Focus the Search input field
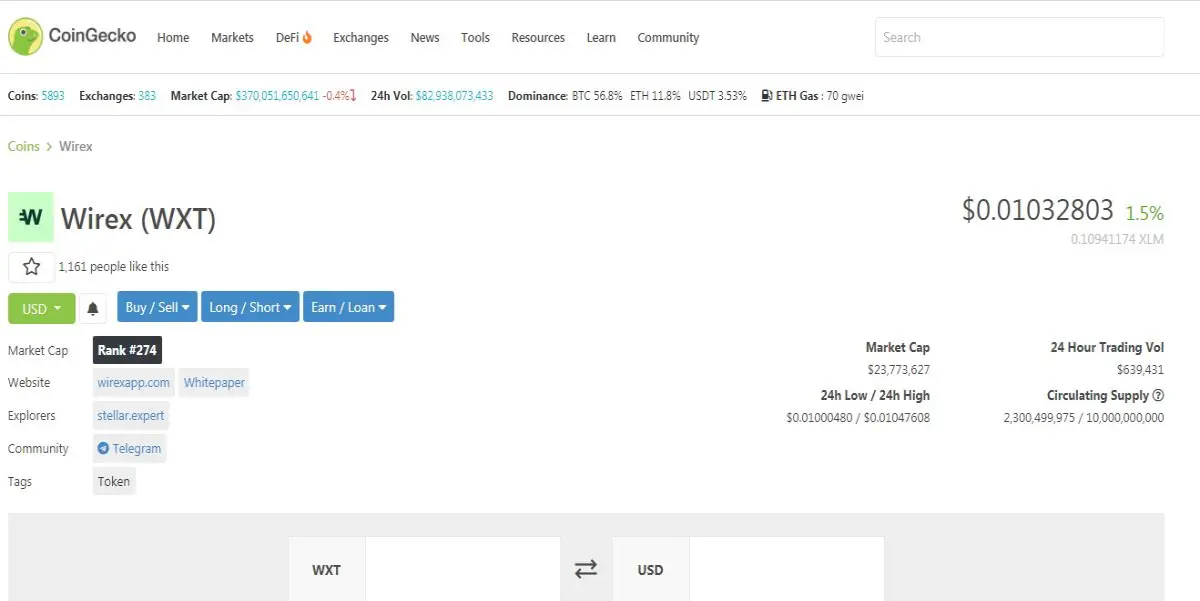Image resolution: width=1200 pixels, height=601 pixels. (1019, 37)
